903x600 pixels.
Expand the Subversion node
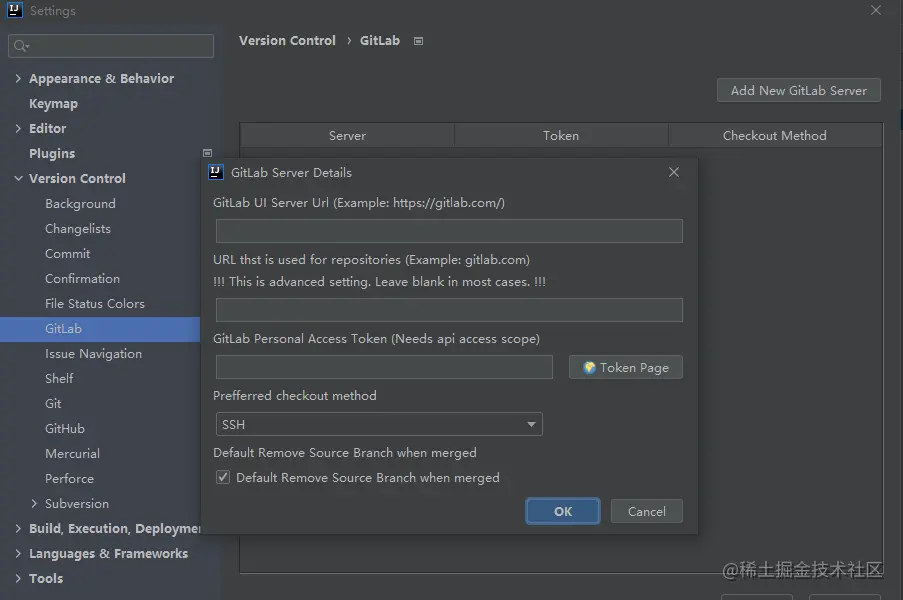pyautogui.click(x=34, y=503)
